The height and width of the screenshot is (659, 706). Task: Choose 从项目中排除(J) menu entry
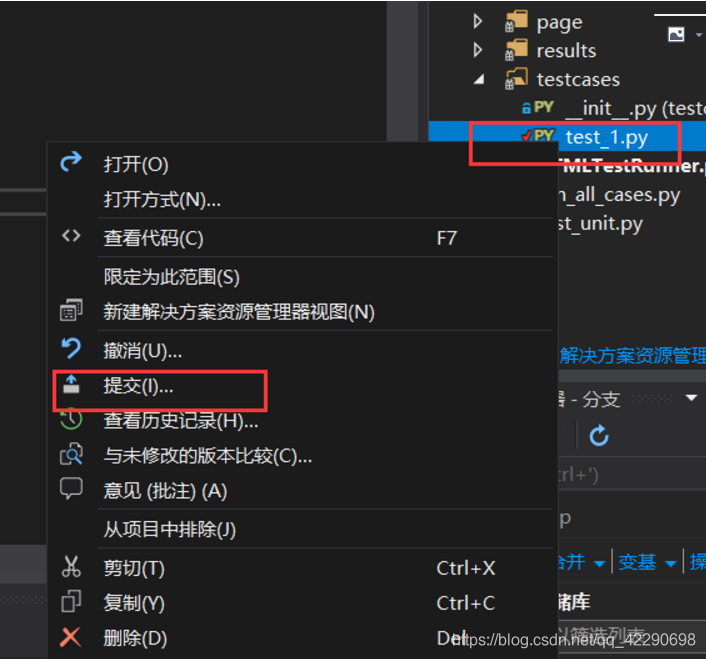pos(170,529)
